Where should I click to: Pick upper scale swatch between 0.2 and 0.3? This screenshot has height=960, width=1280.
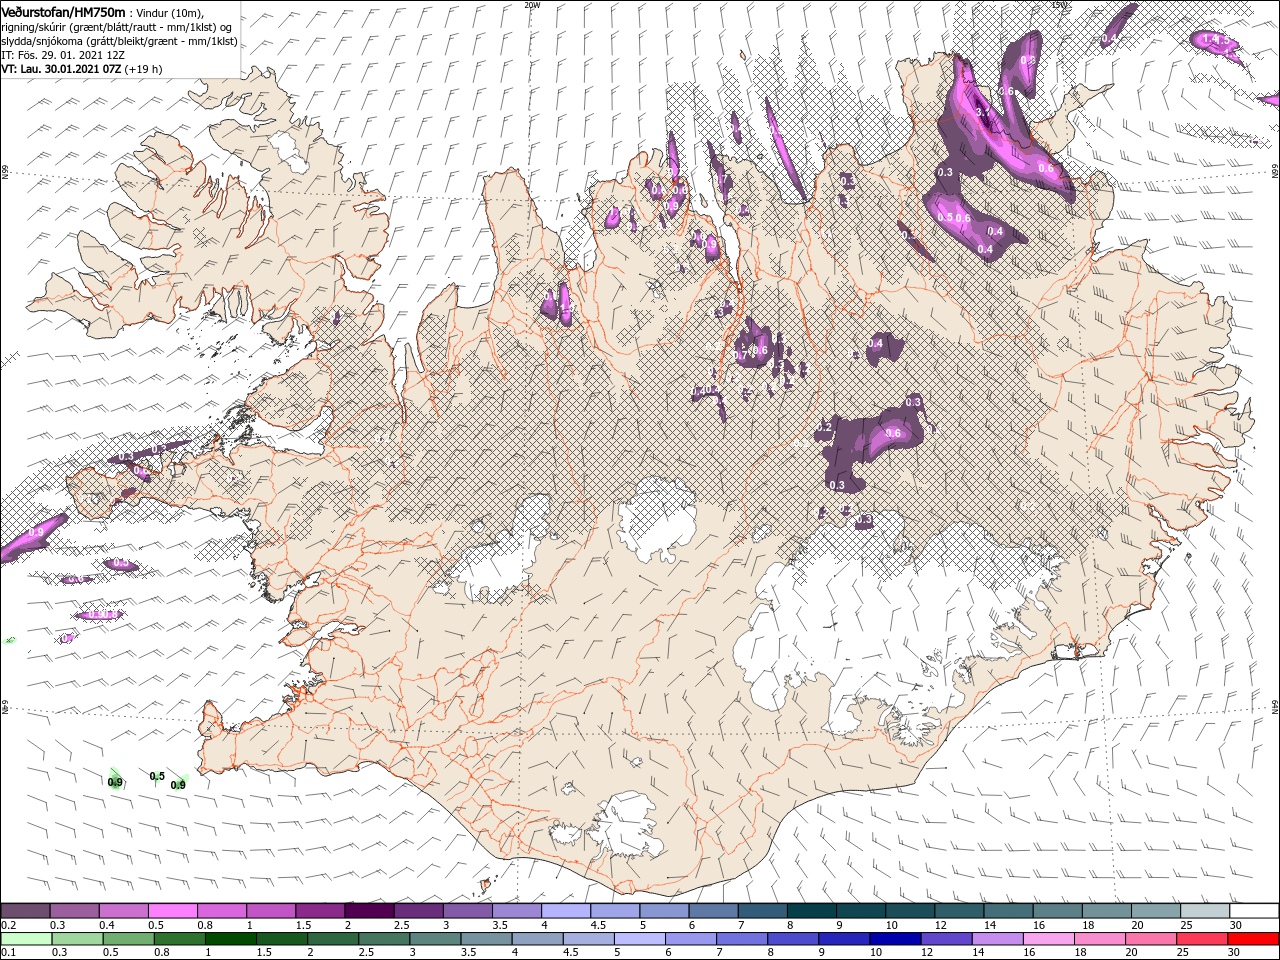[25, 911]
